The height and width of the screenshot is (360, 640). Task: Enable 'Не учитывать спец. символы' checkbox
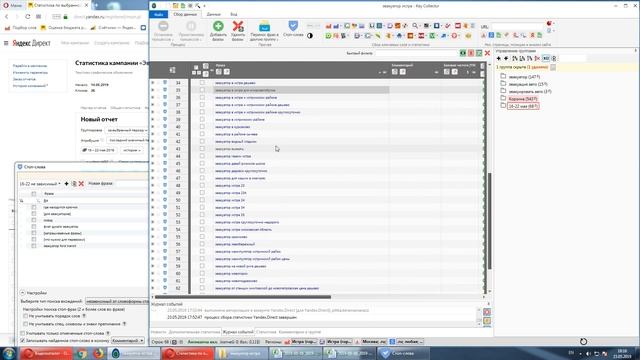click(25, 324)
